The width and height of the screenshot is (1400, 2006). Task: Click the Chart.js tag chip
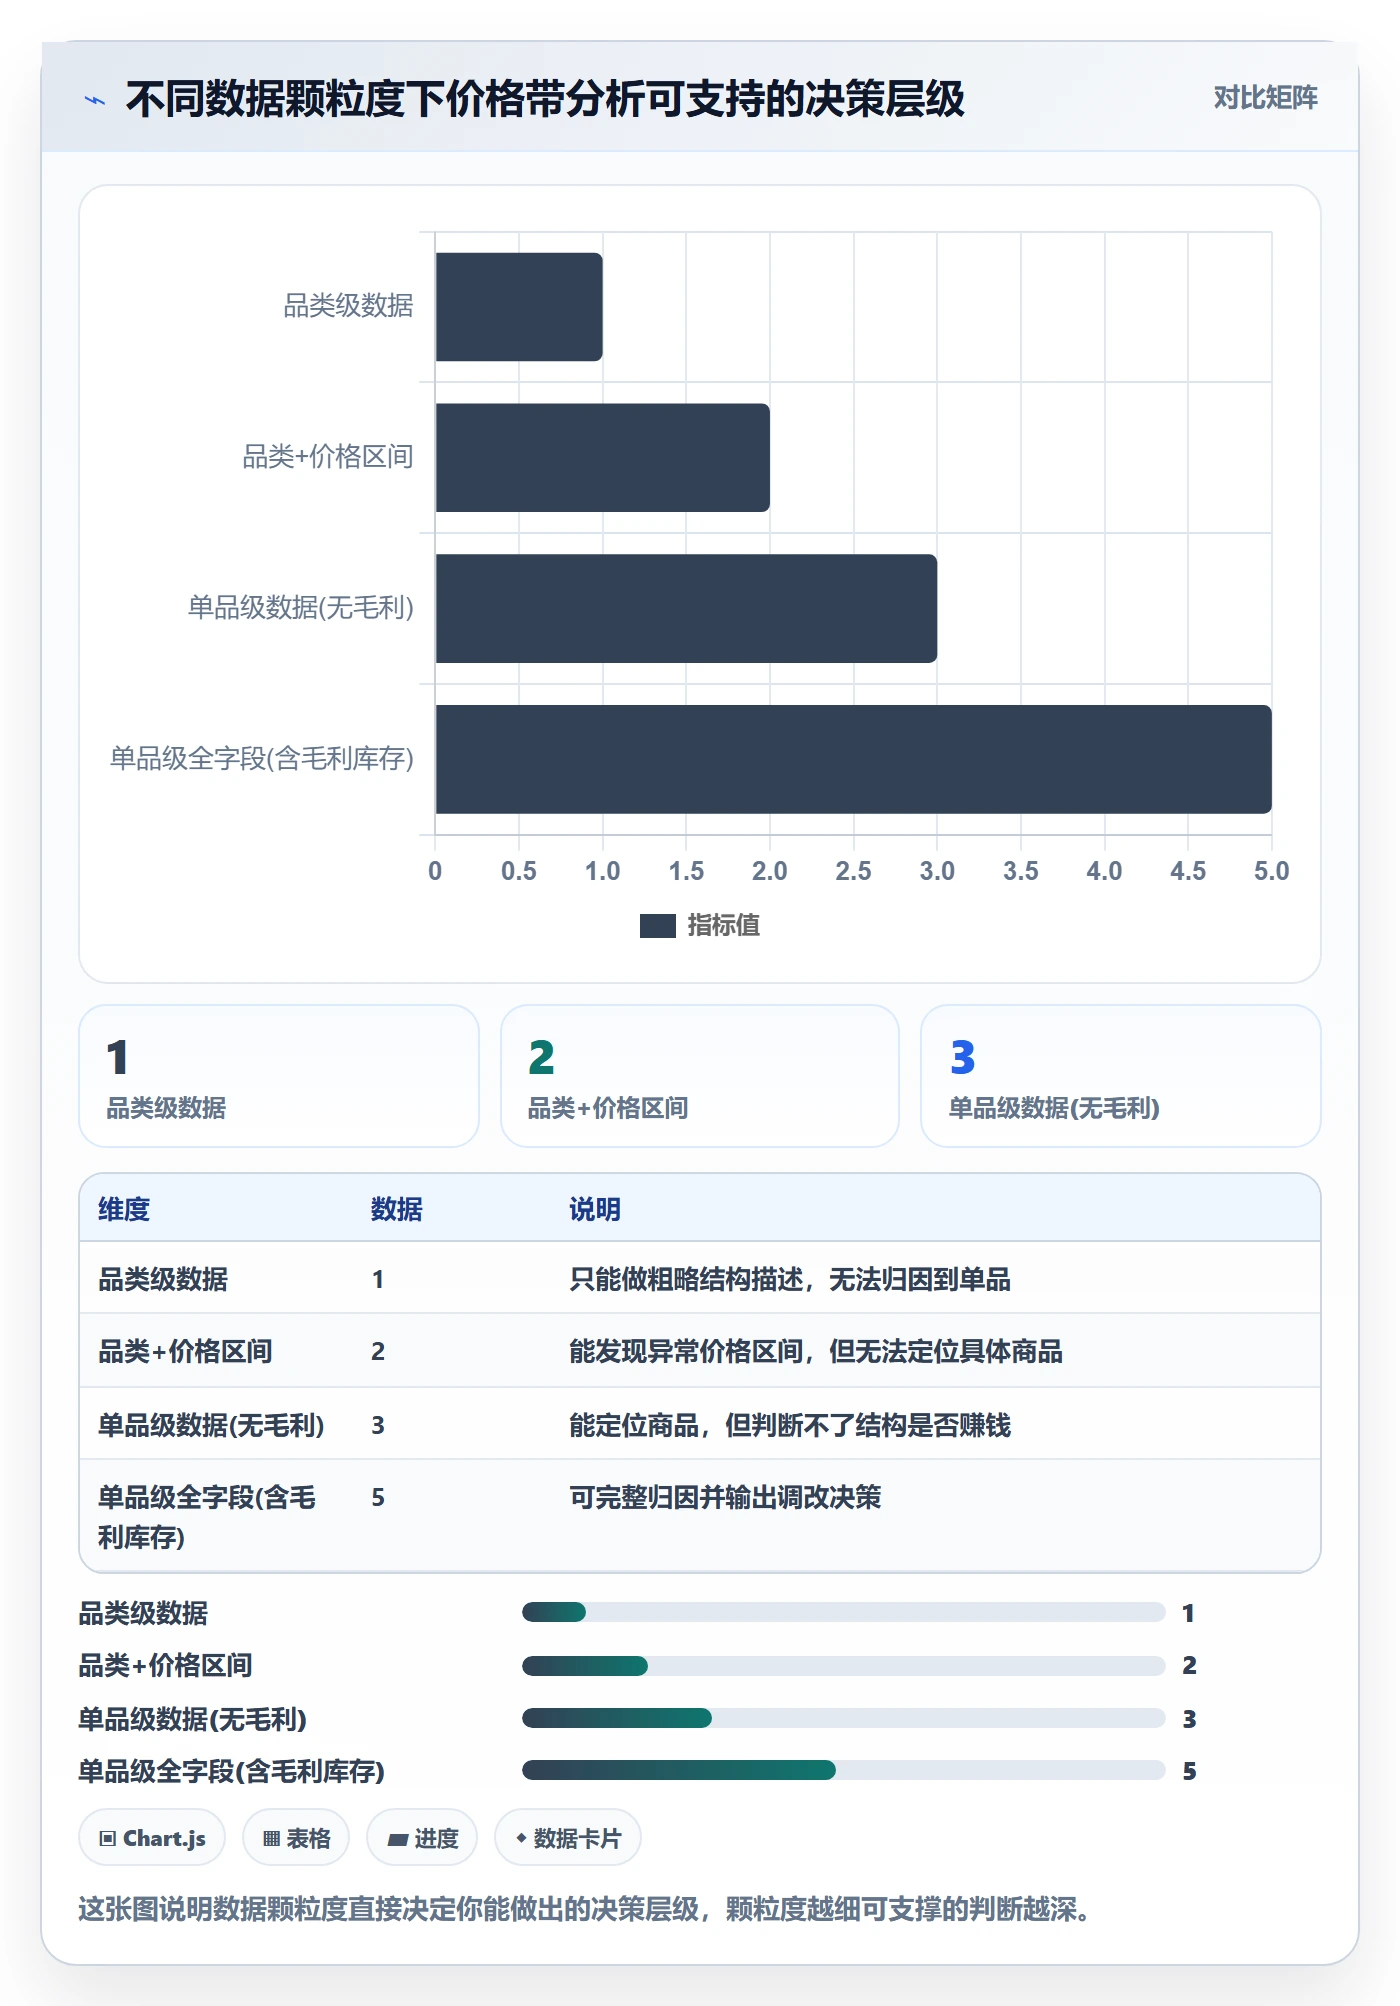coord(152,1838)
